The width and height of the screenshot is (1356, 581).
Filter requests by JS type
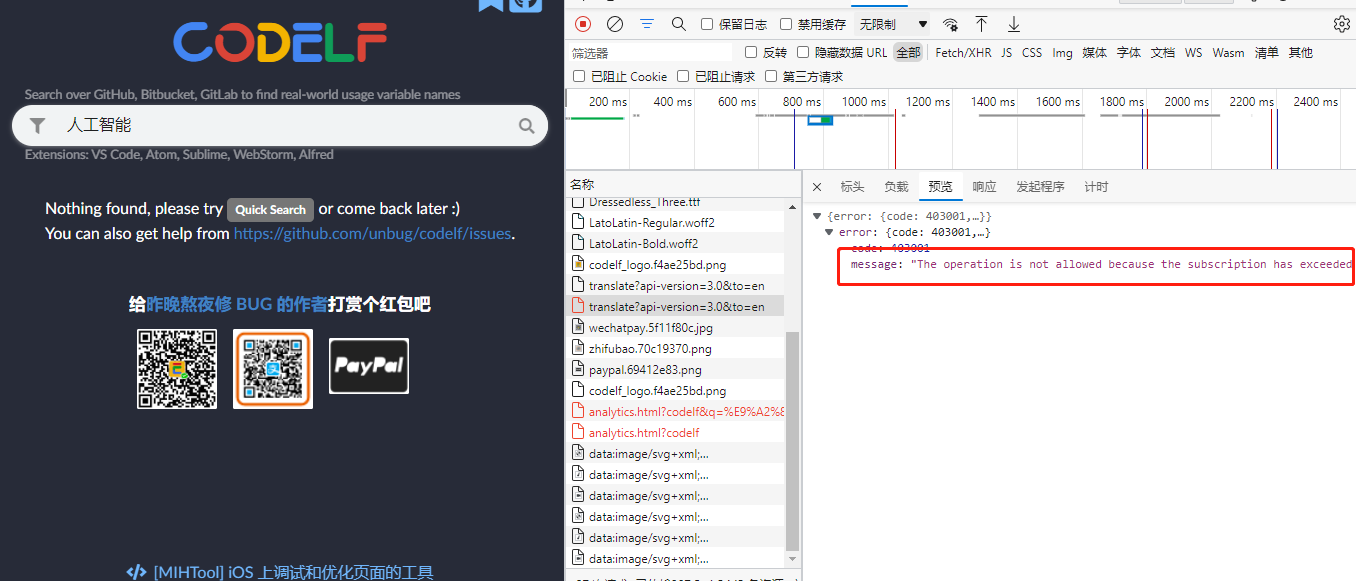point(1006,53)
